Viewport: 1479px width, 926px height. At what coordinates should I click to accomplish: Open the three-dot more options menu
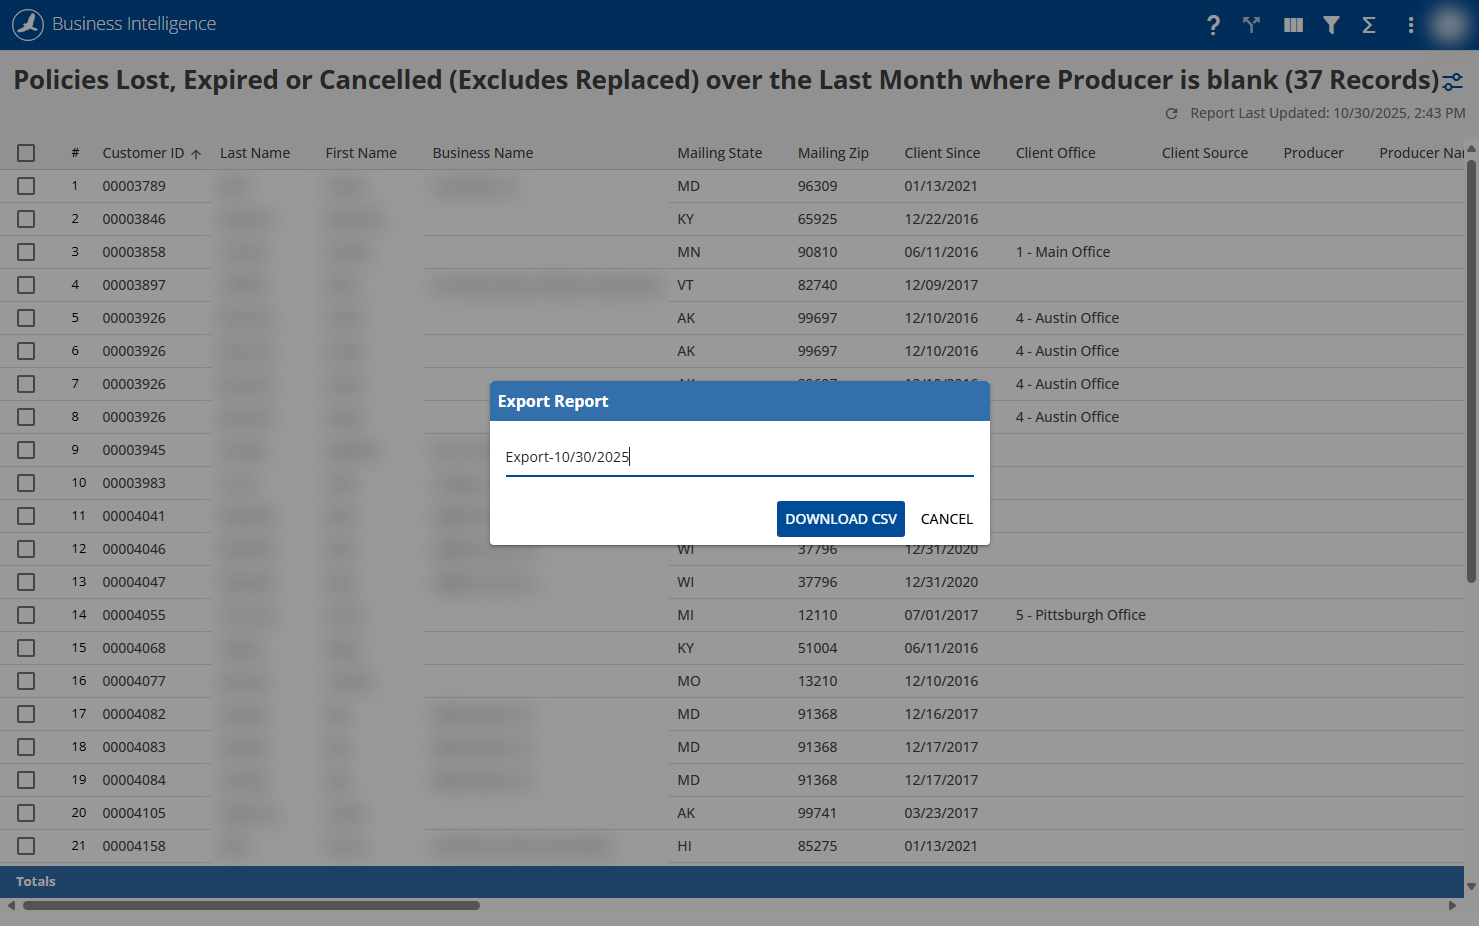pos(1411,25)
